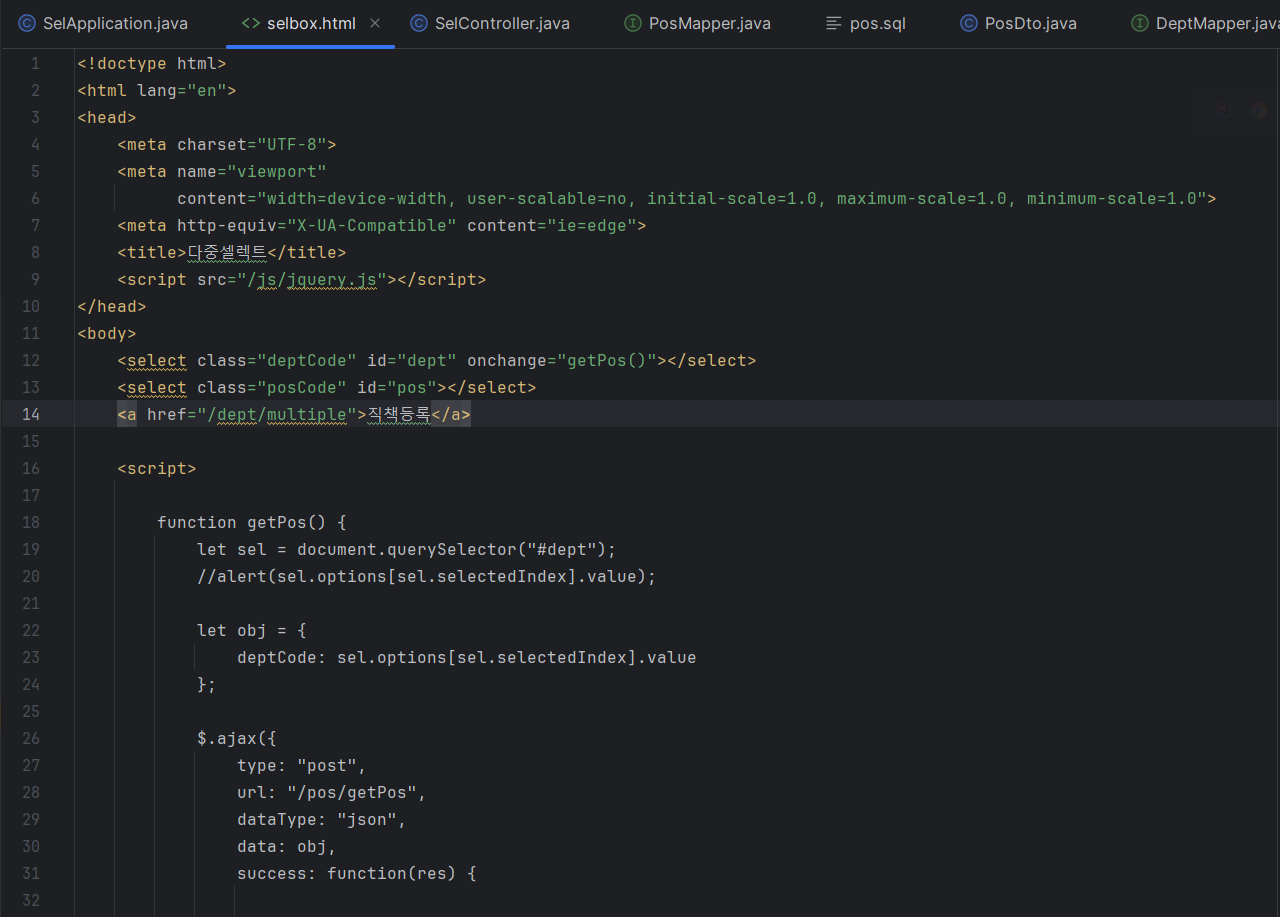
Task: Click line number 26 in gutter
Action: [x=30, y=738]
